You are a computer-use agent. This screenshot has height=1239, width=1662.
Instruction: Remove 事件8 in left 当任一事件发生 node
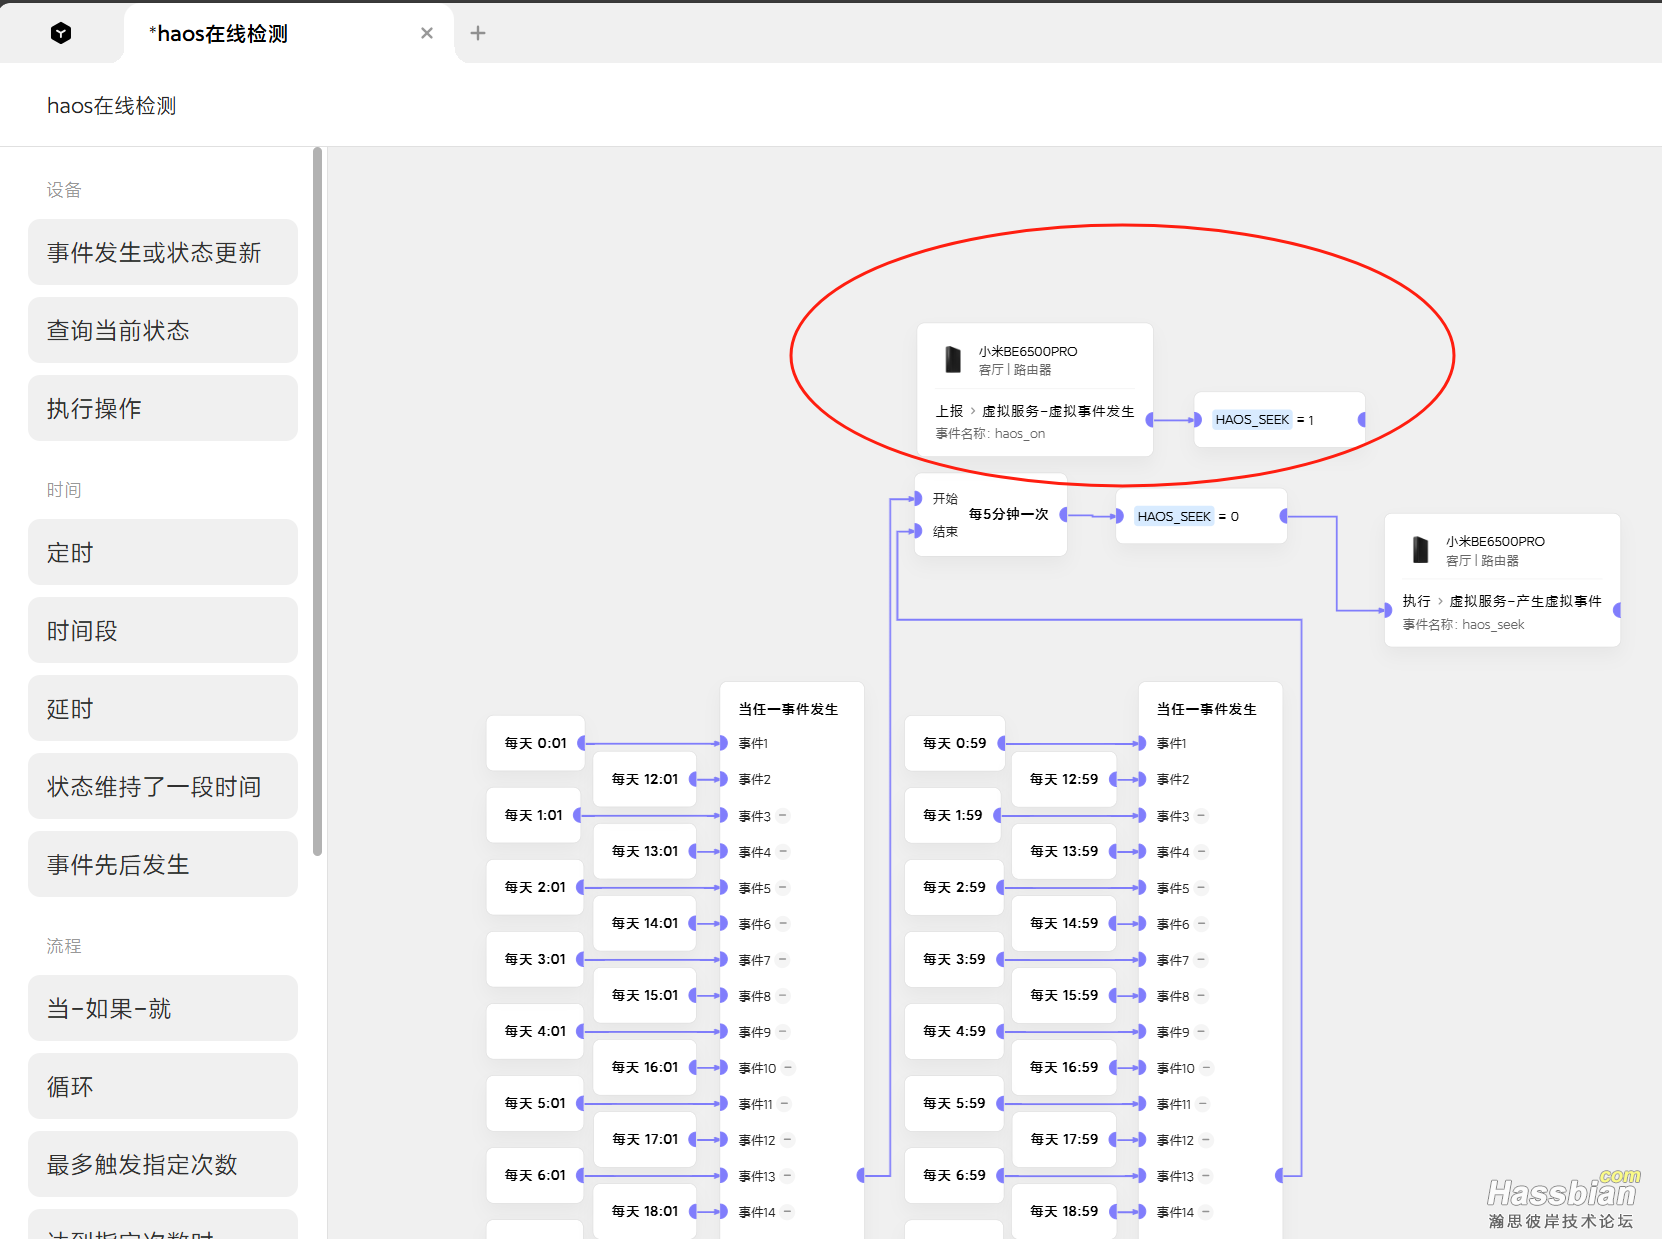click(x=783, y=996)
